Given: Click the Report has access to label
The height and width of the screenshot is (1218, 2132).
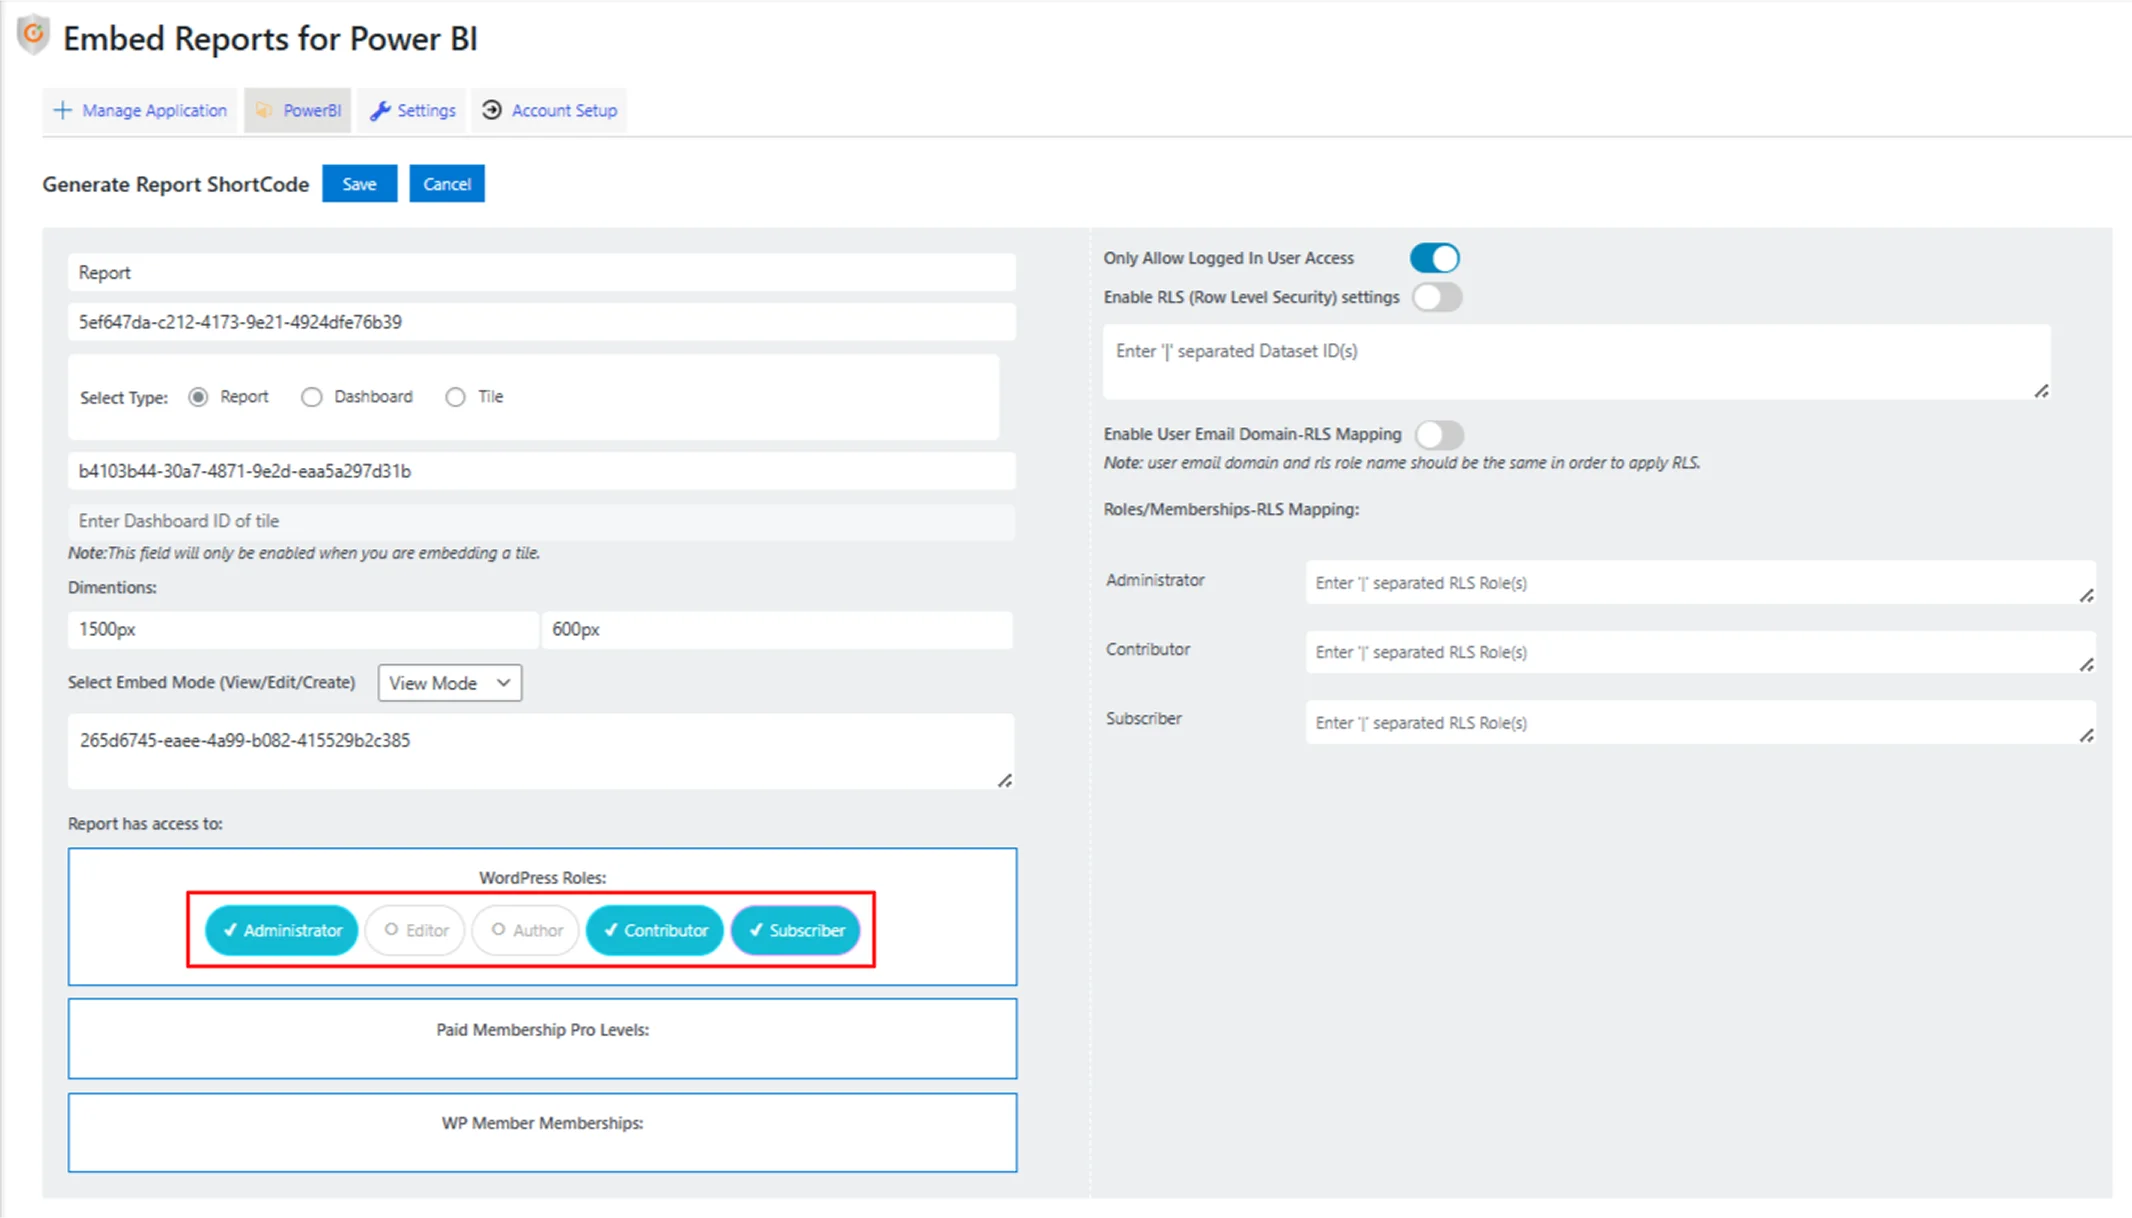Looking at the screenshot, I should tap(145, 824).
